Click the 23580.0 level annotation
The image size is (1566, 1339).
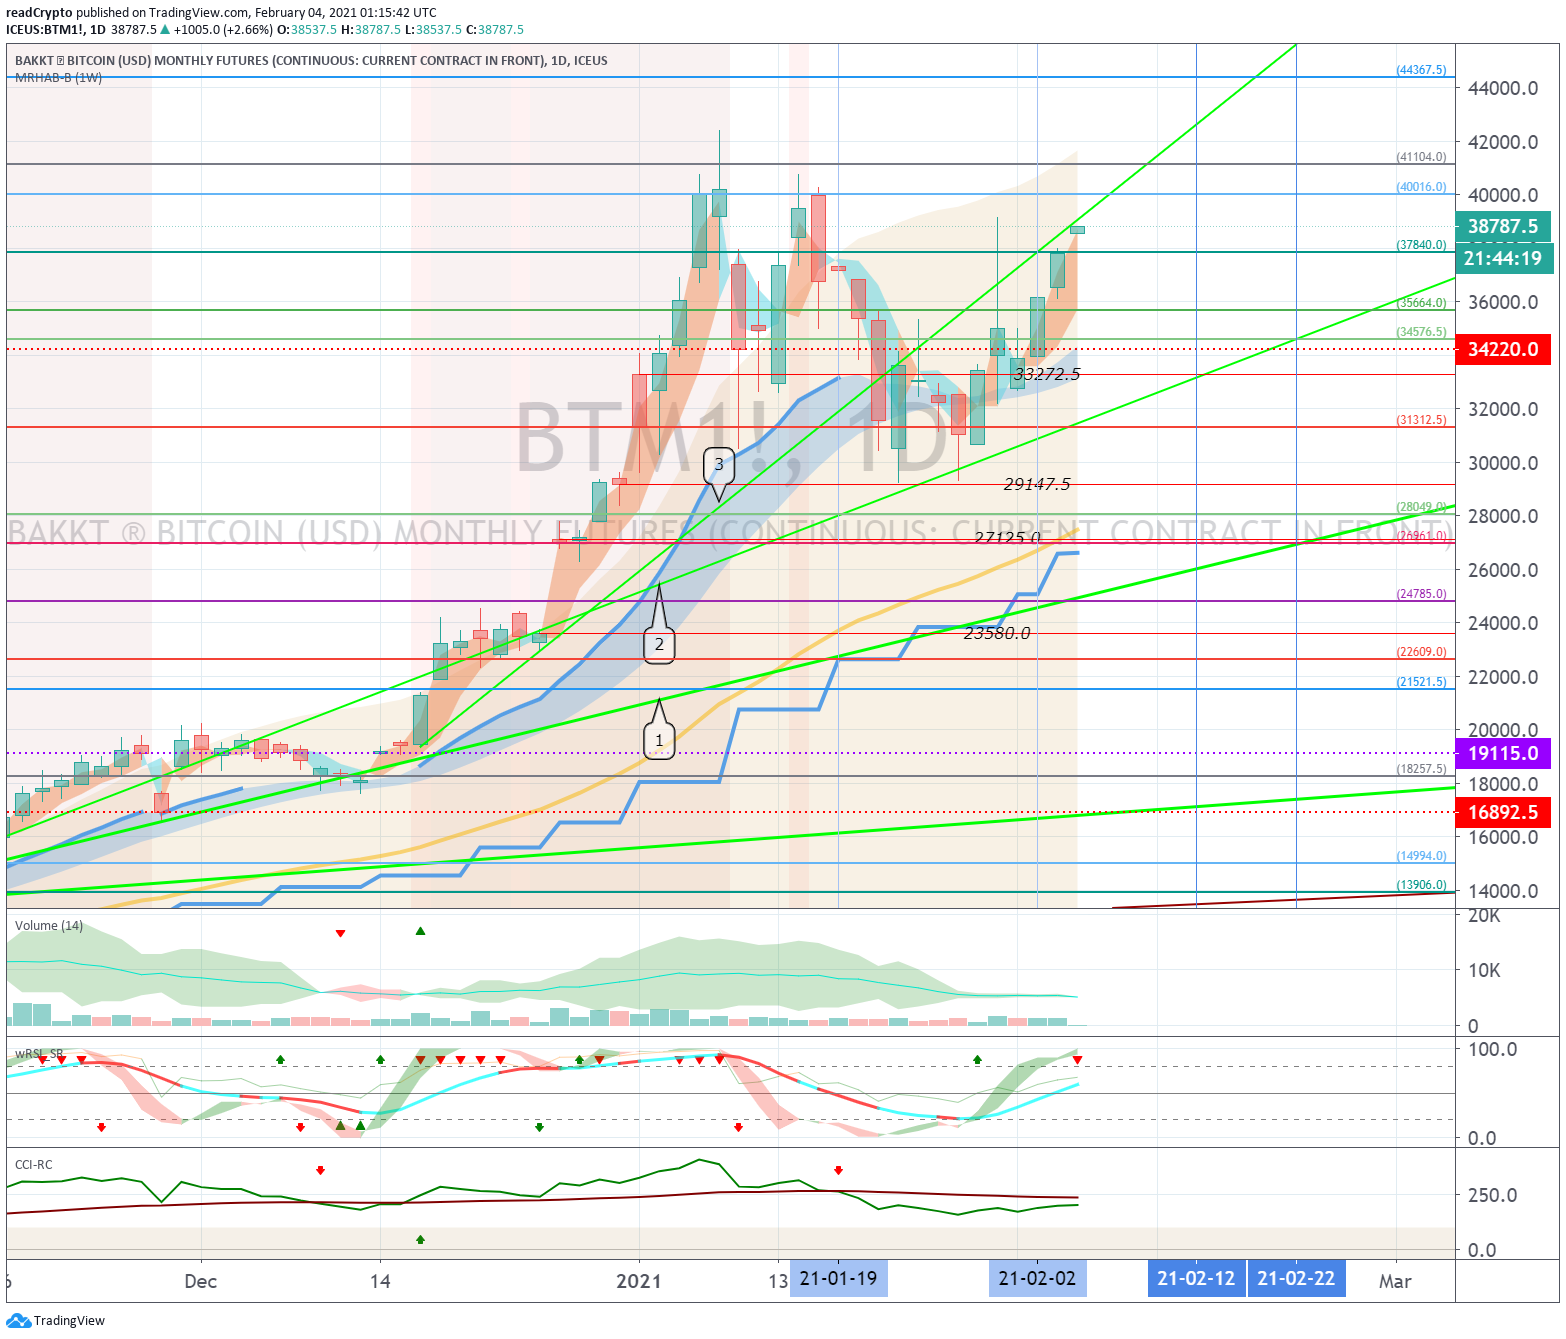coord(997,633)
